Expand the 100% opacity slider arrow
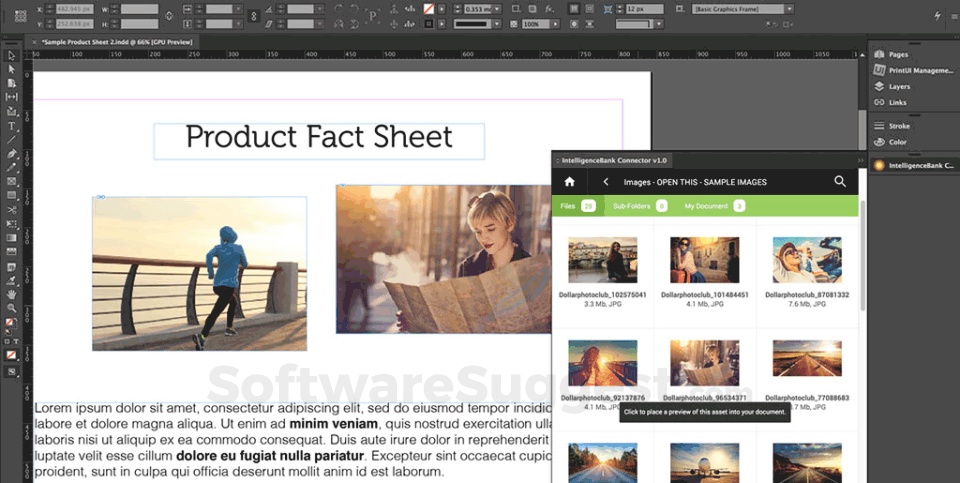960x483 pixels. pyautogui.click(x=555, y=24)
